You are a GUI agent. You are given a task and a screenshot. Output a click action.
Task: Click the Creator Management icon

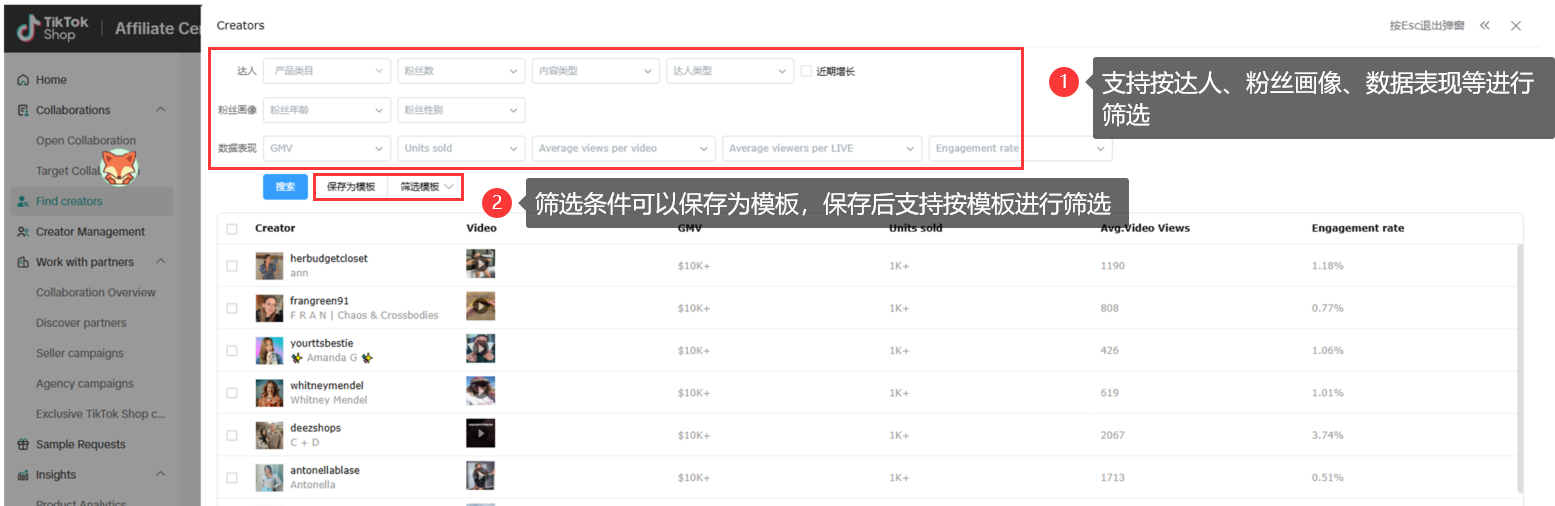tap(23, 232)
